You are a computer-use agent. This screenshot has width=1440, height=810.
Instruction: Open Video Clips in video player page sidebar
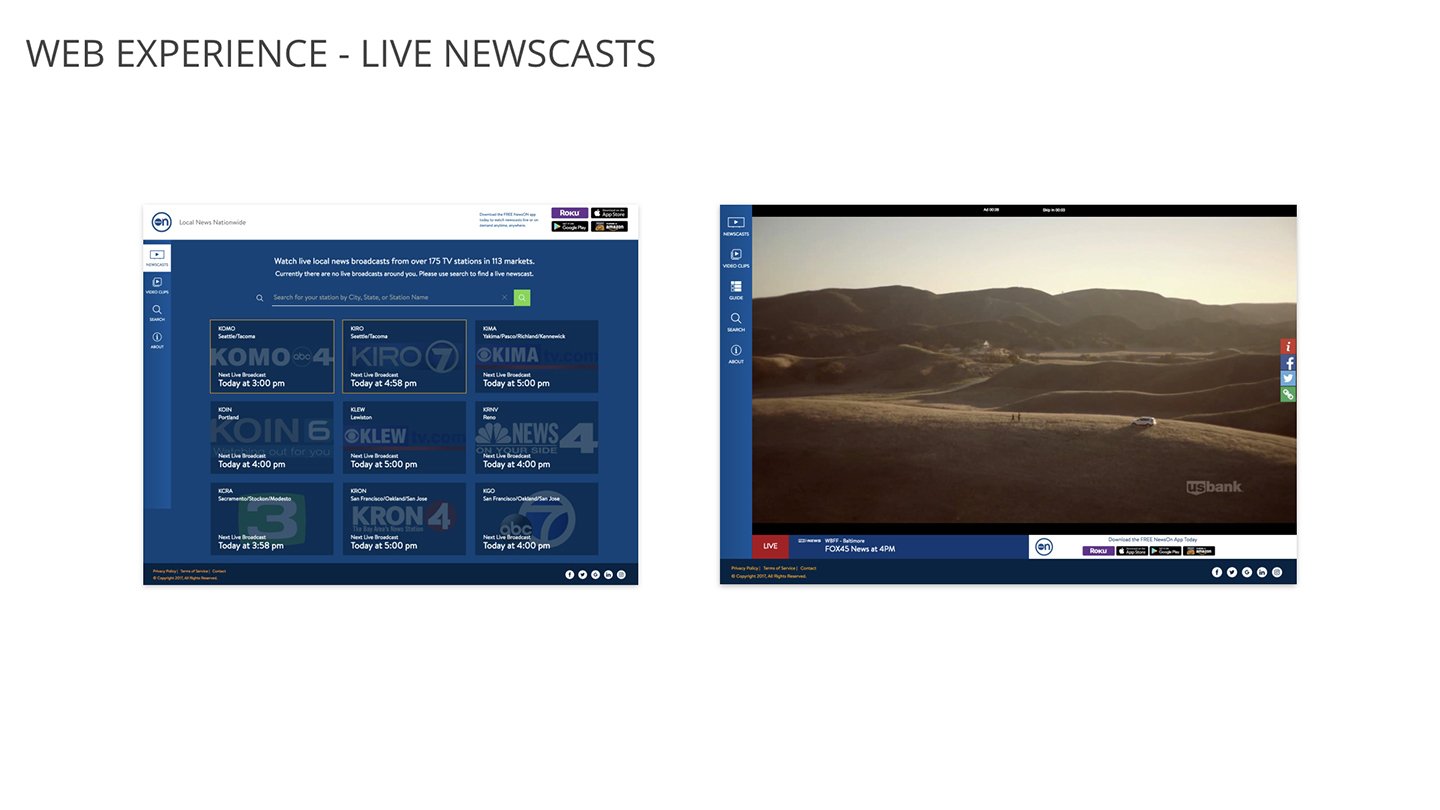736,258
